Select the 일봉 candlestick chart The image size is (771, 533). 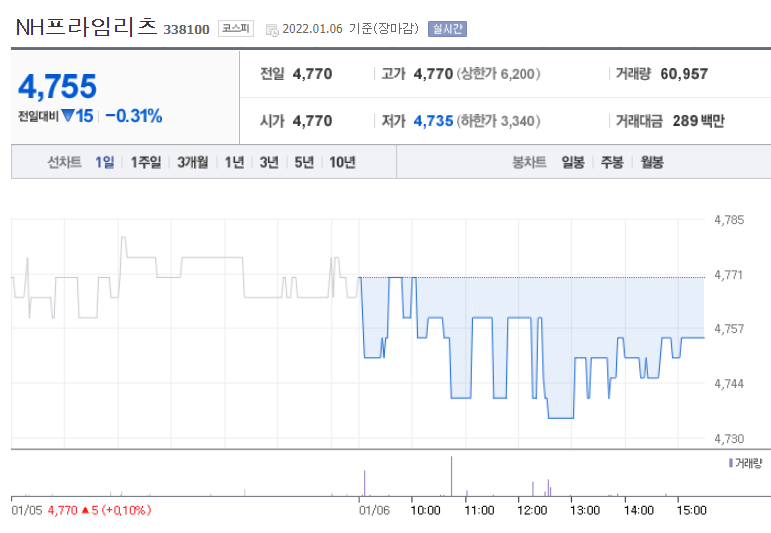(x=573, y=162)
